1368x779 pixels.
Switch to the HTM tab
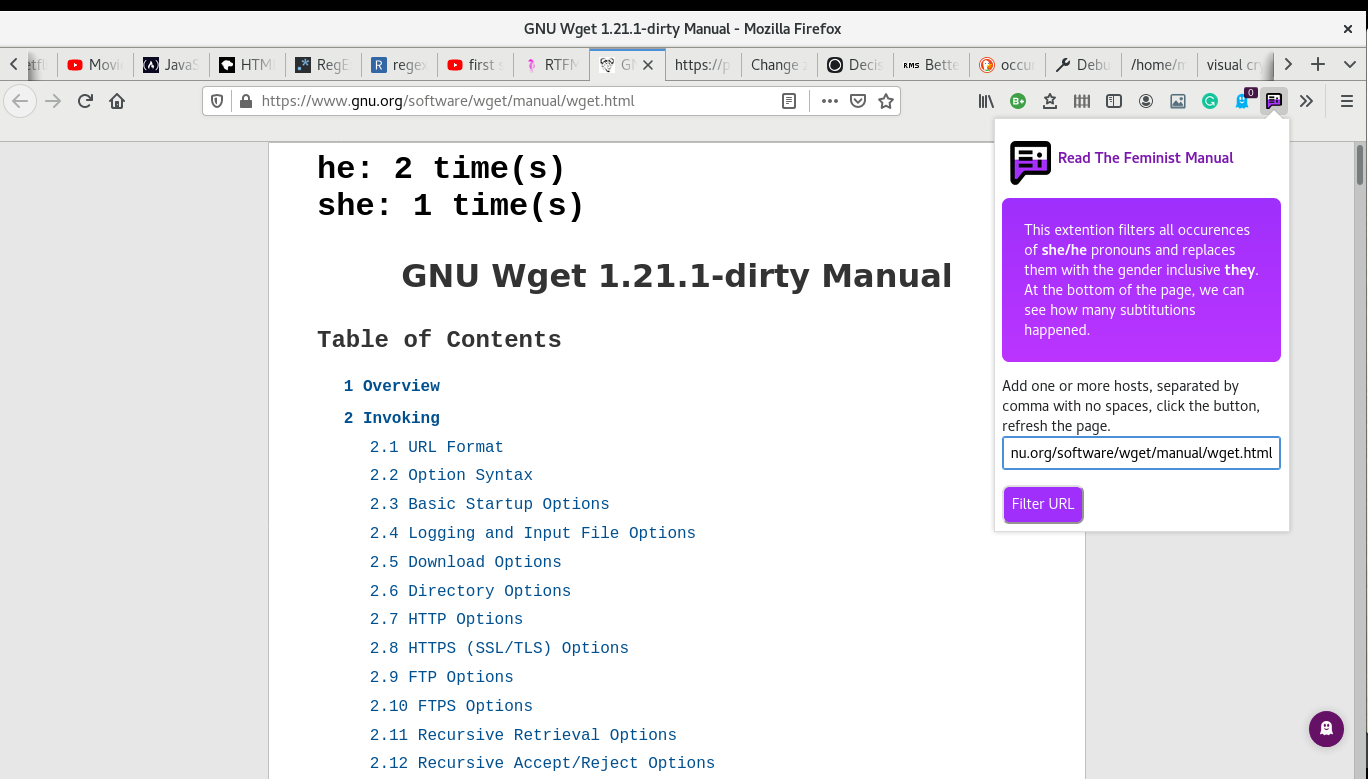pos(247,65)
